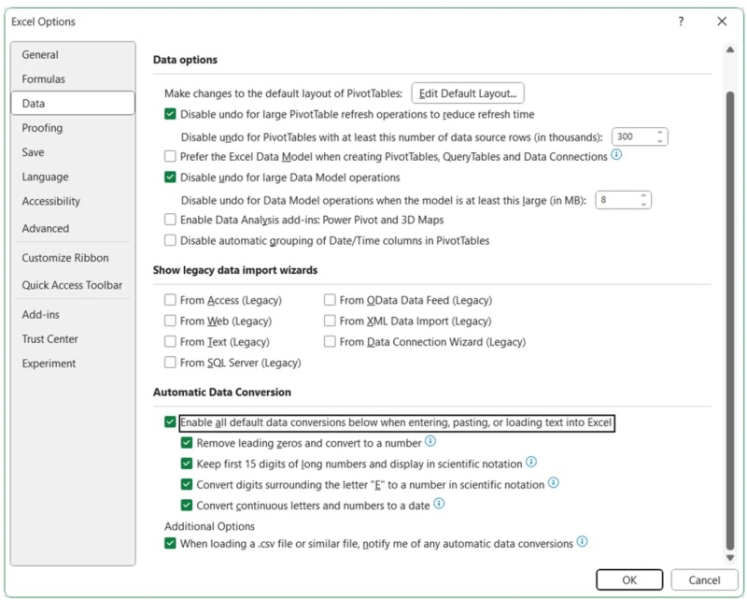Open the General options category
747x600 pixels.
pyautogui.click(x=72, y=54)
